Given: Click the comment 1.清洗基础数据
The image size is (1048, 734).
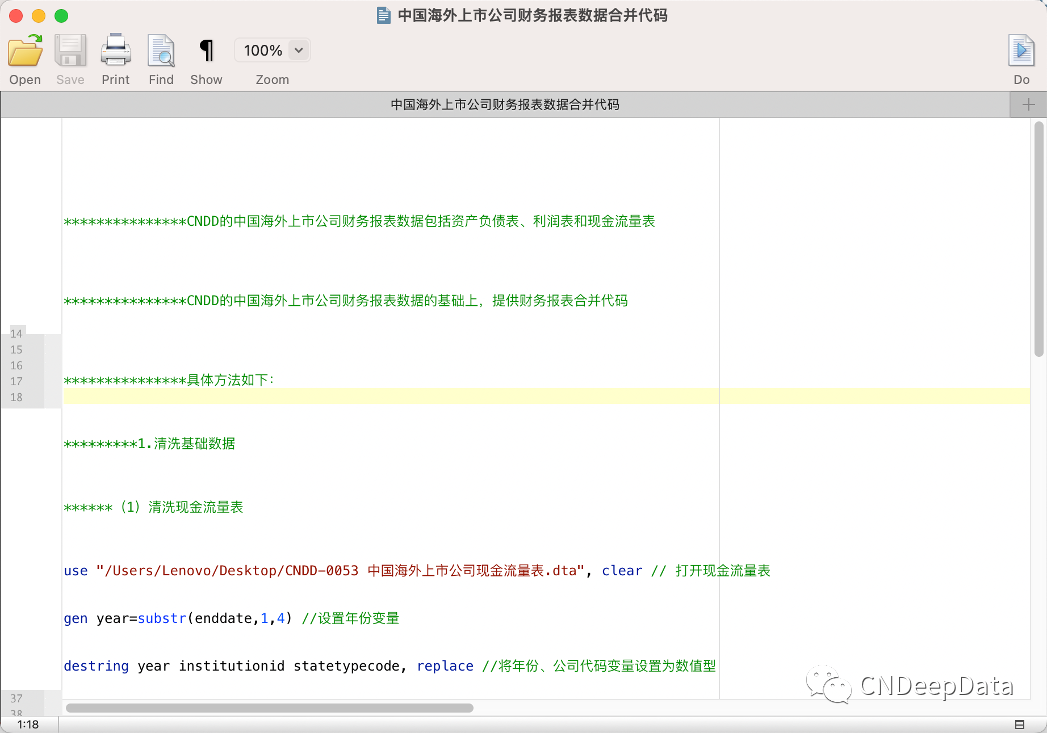Looking at the screenshot, I should tap(150, 444).
